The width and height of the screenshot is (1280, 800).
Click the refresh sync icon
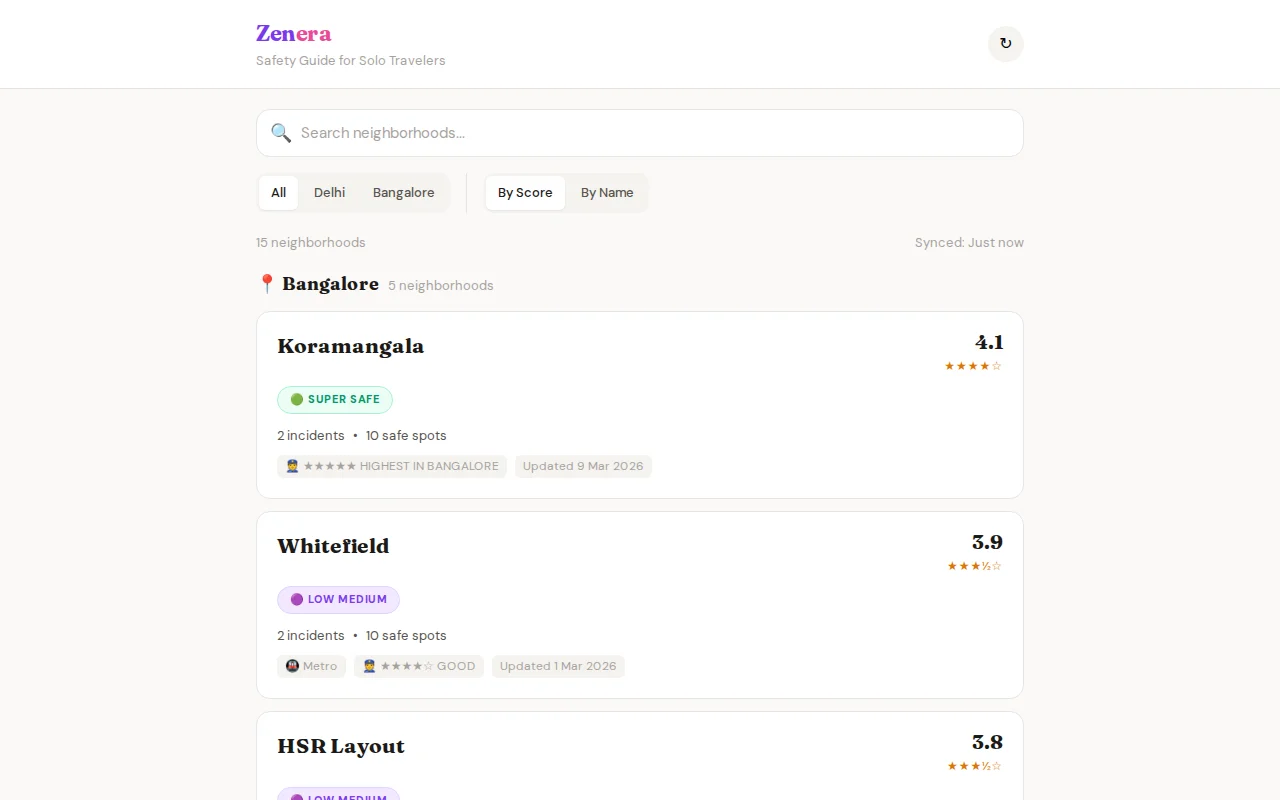1006,44
